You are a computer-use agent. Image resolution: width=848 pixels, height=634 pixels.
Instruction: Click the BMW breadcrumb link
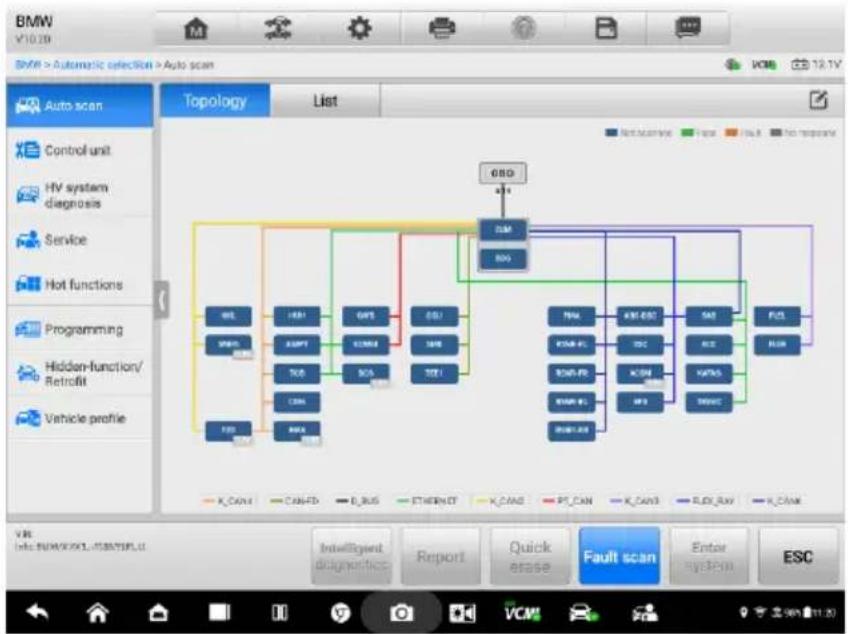tap(28, 65)
